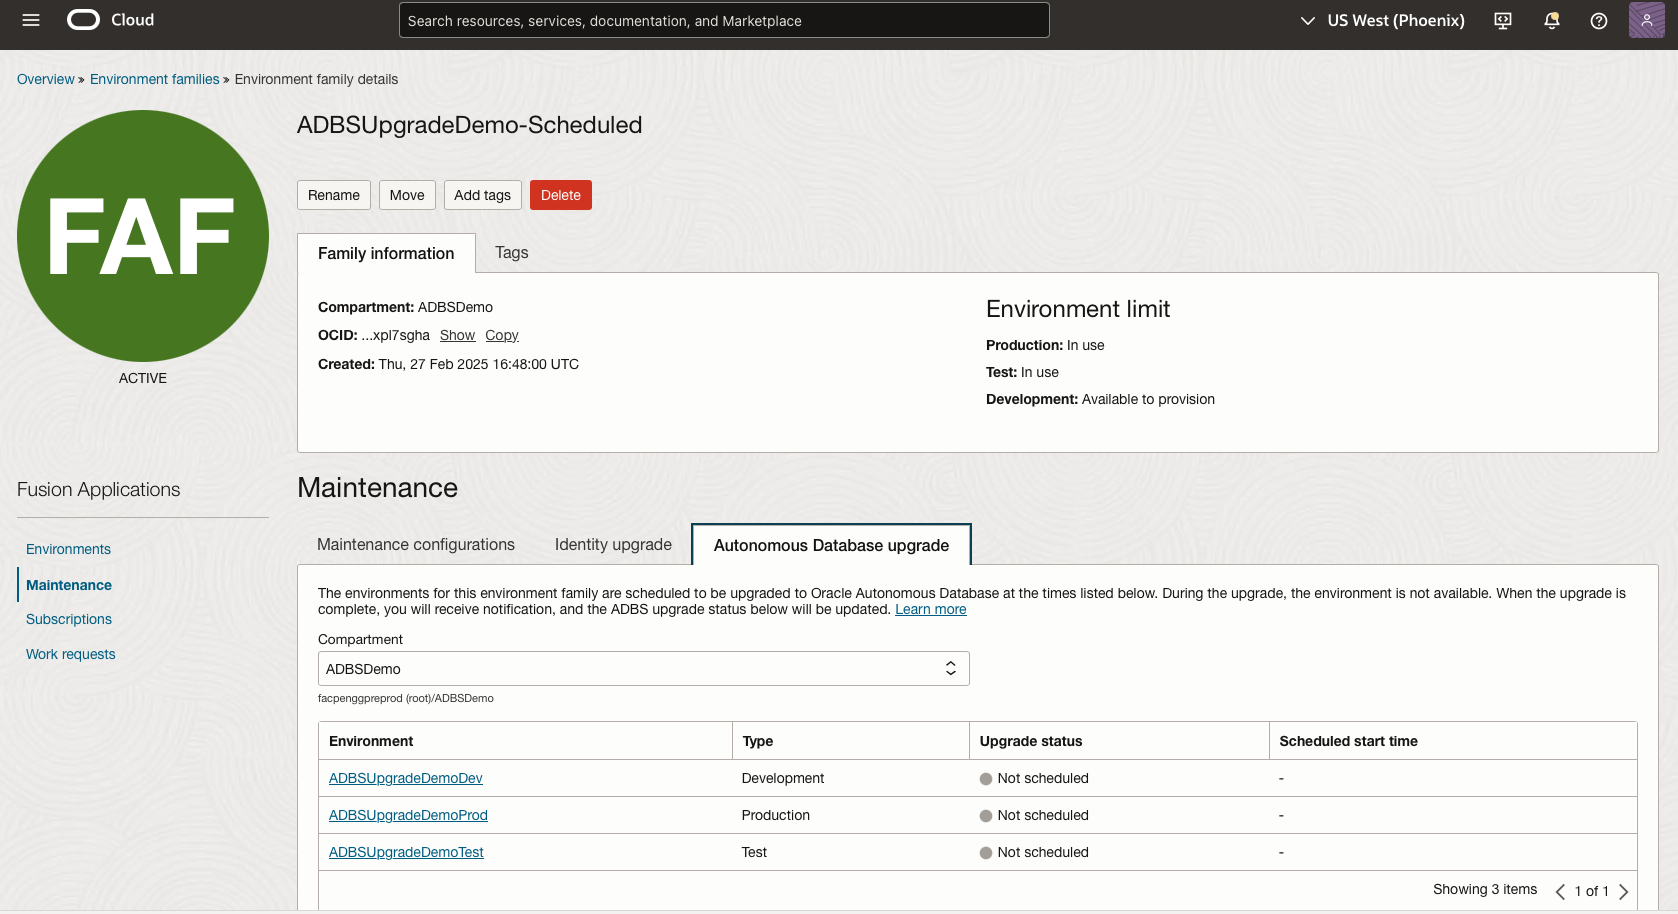Open the help question mark icon
This screenshot has width=1678, height=914.
click(1599, 20)
